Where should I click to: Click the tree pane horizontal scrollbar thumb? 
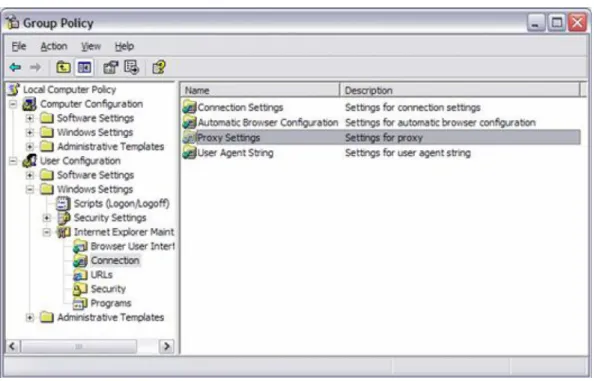pyautogui.click(x=79, y=346)
